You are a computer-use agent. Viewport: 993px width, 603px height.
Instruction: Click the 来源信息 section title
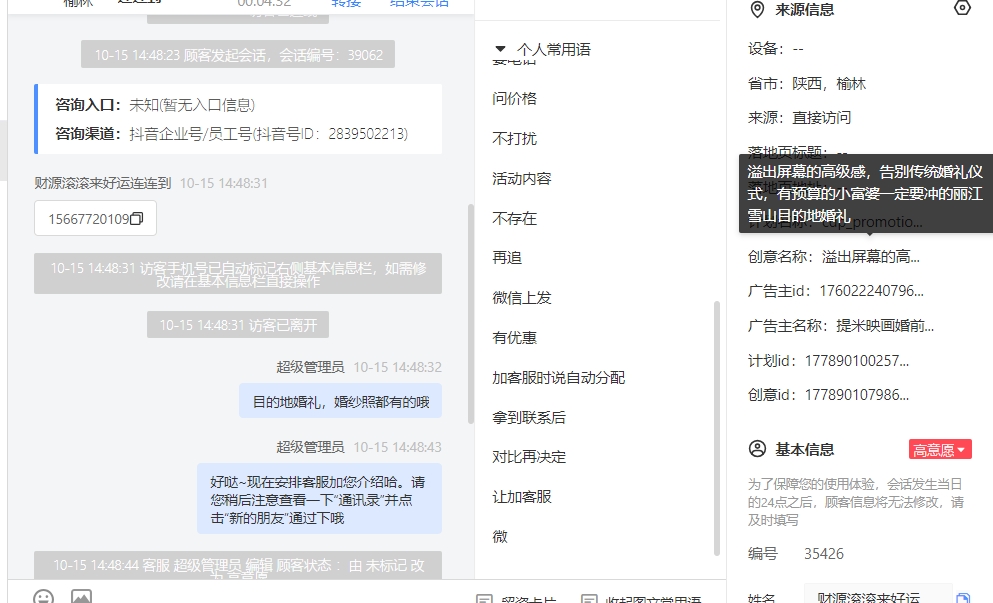(x=804, y=10)
